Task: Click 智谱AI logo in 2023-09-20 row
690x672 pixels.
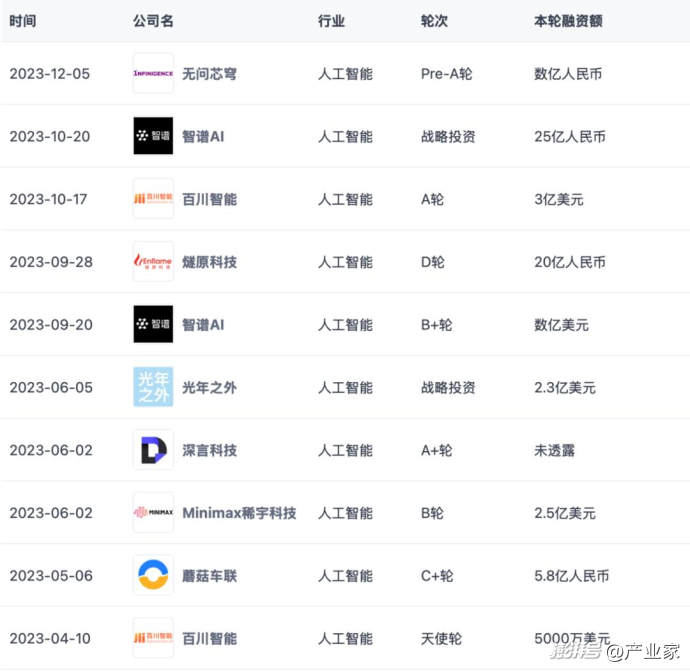Action: (153, 324)
